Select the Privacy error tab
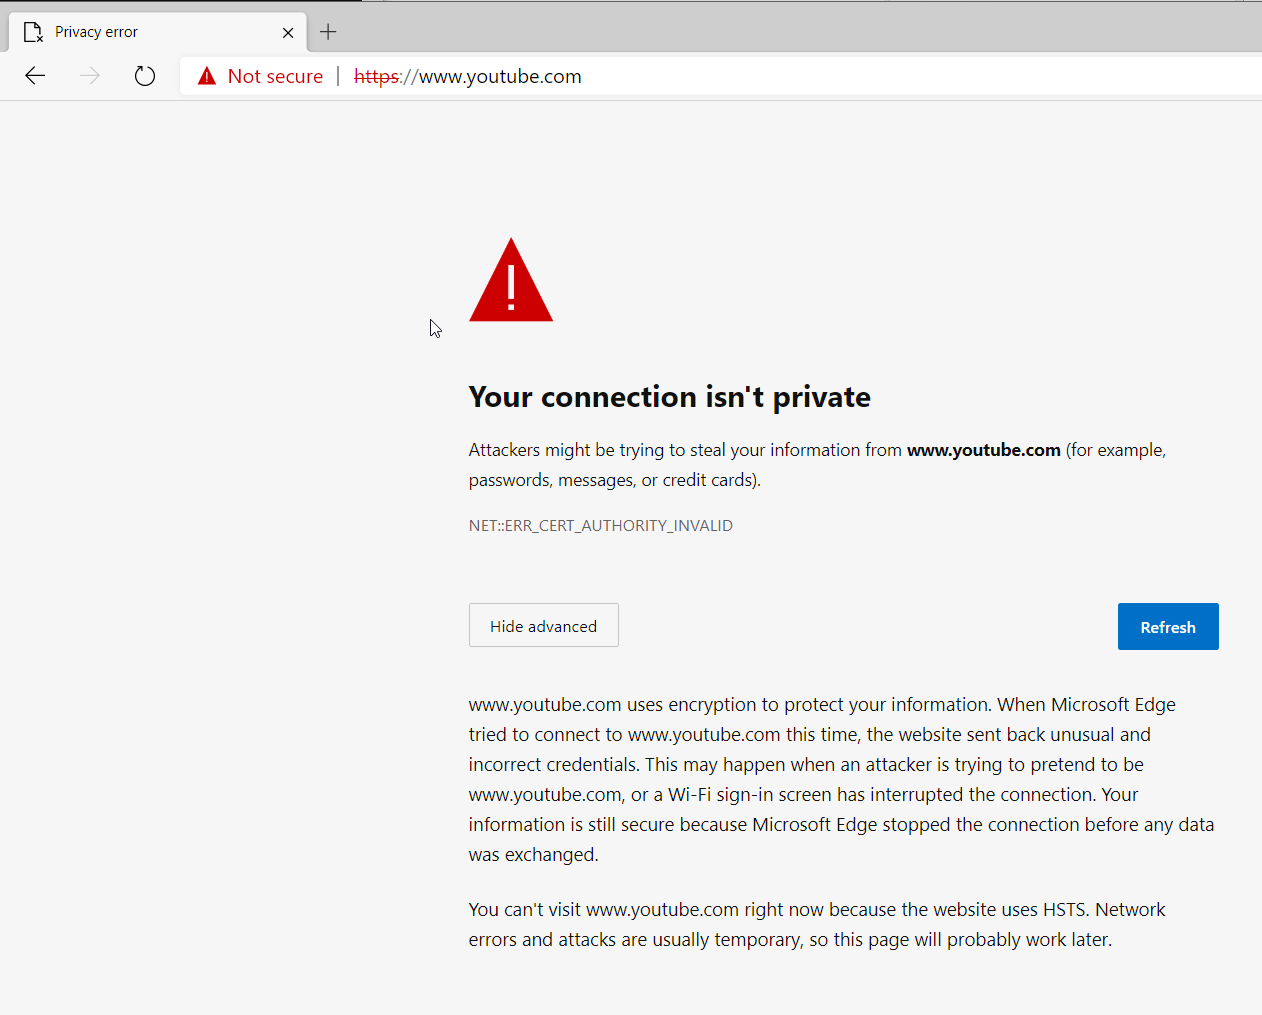Image resolution: width=1262 pixels, height=1015 pixels. [x=158, y=32]
